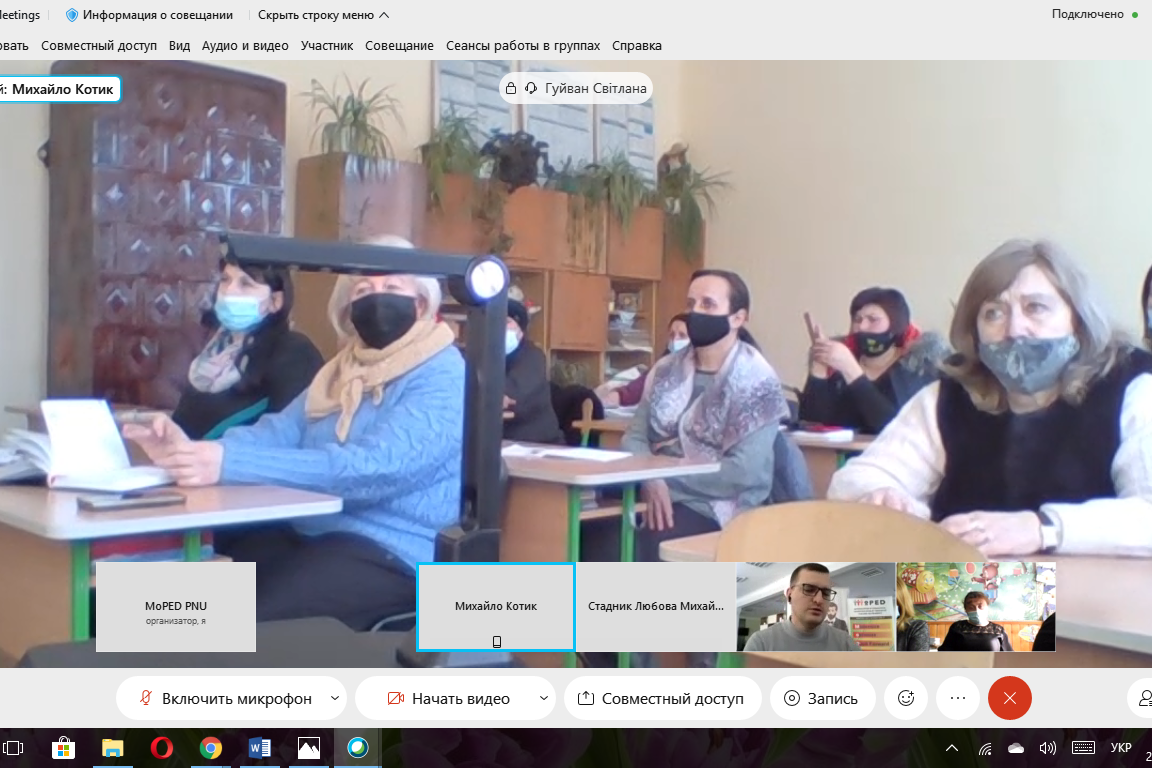Click the red leave meeting button
The width and height of the screenshot is (1152, 768).
1009,698
